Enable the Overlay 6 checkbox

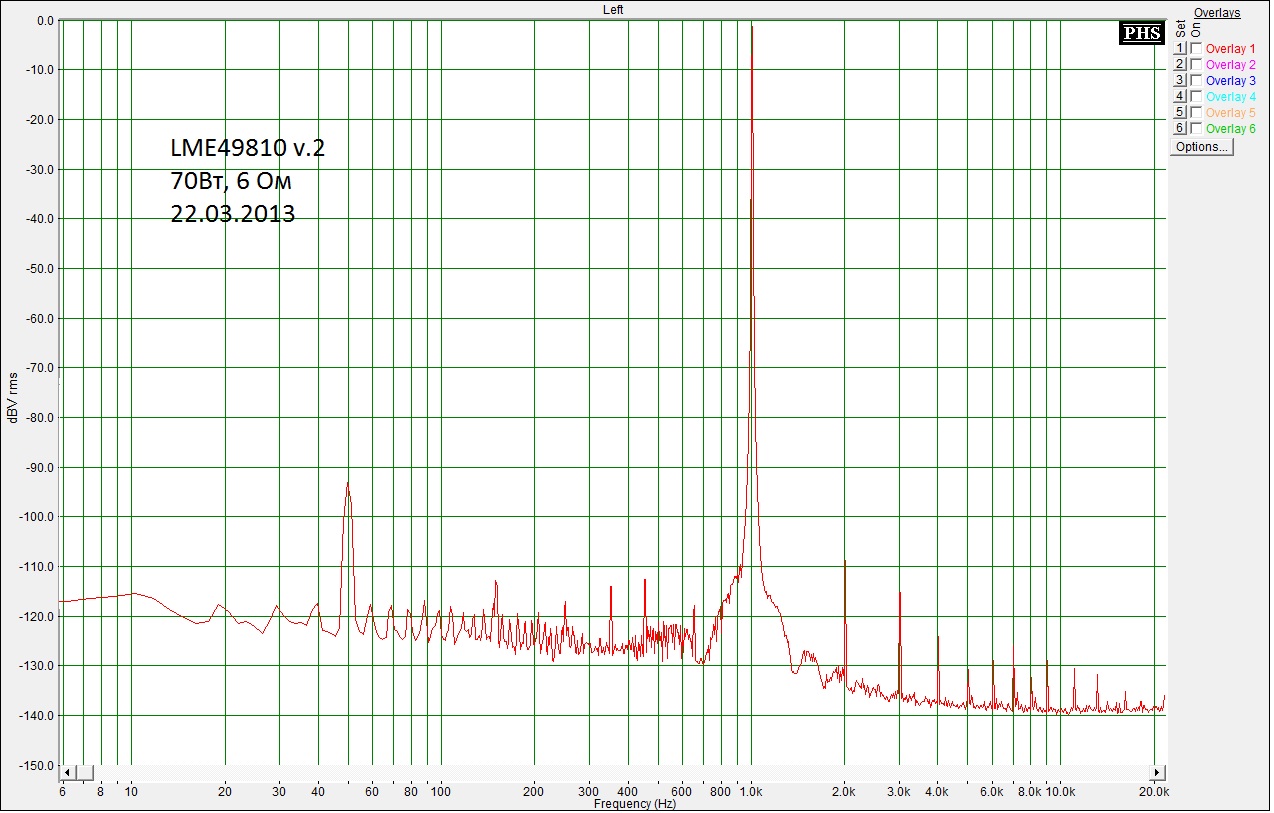coord(1196,129)
